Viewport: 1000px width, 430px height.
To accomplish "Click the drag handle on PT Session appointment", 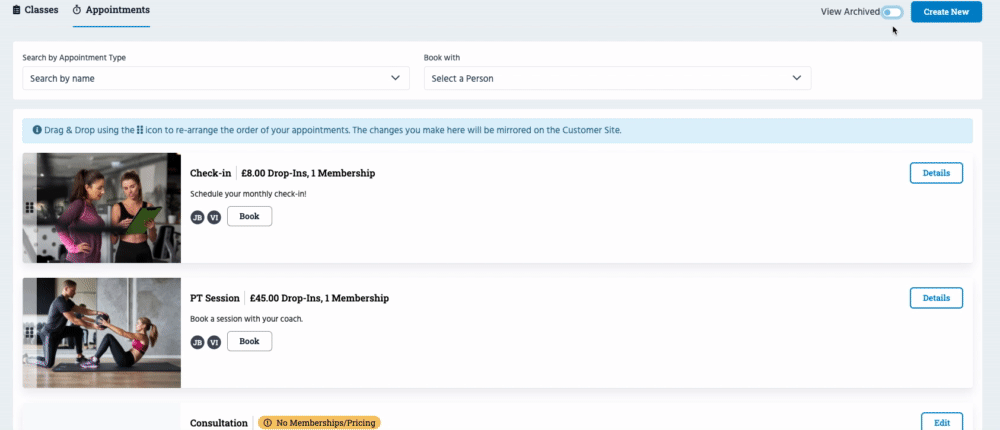I will tap(29, 333).
